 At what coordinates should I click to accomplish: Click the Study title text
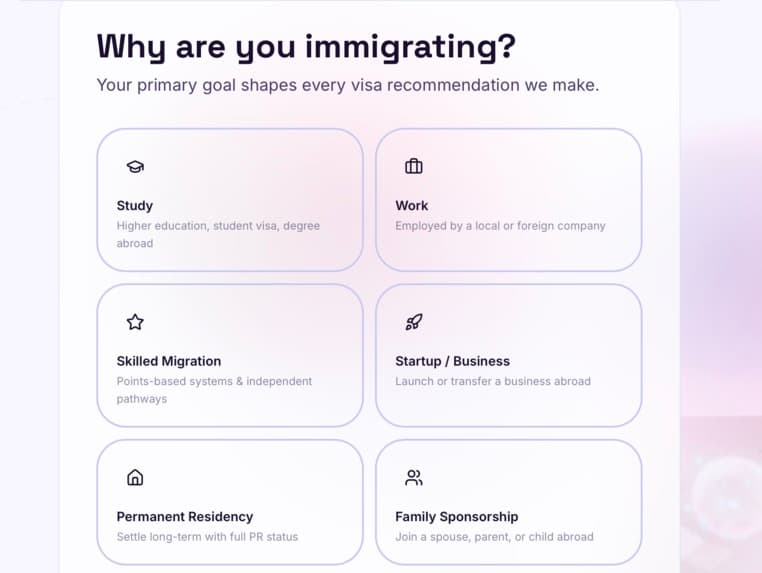(x=135, y=206)
